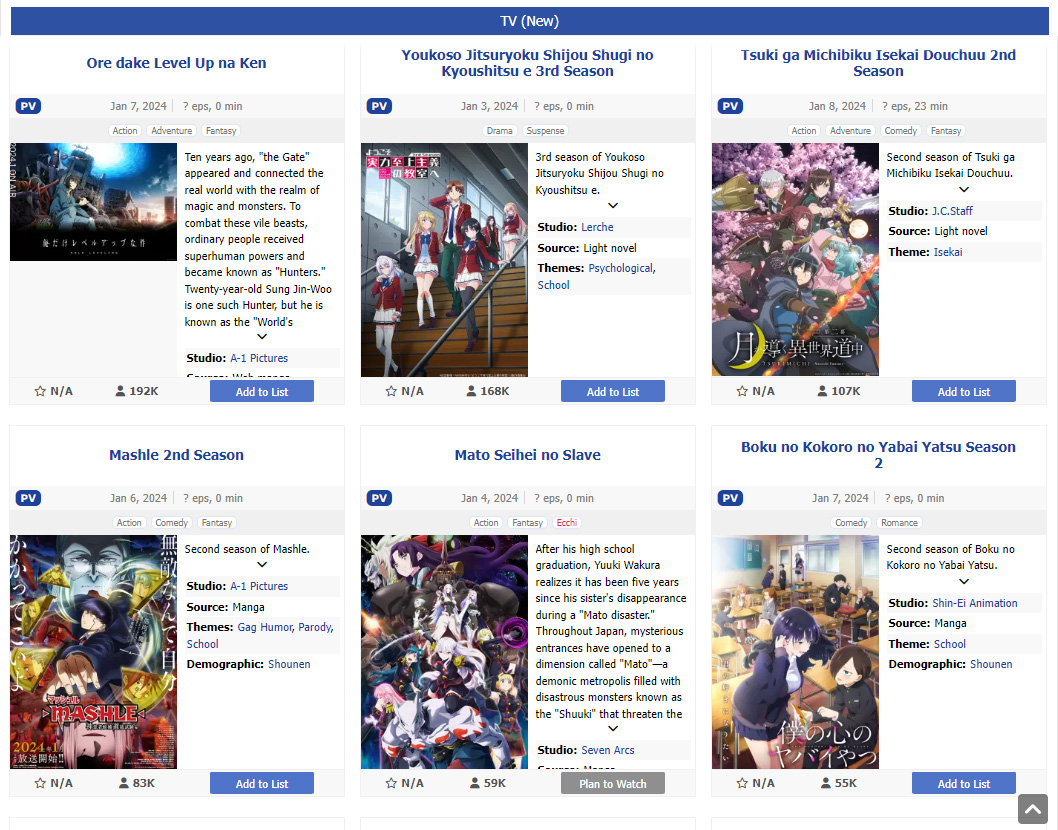Open the J.C.Staff studio link
Viewport: 1058px width, 830px height.
pos(952,211)
